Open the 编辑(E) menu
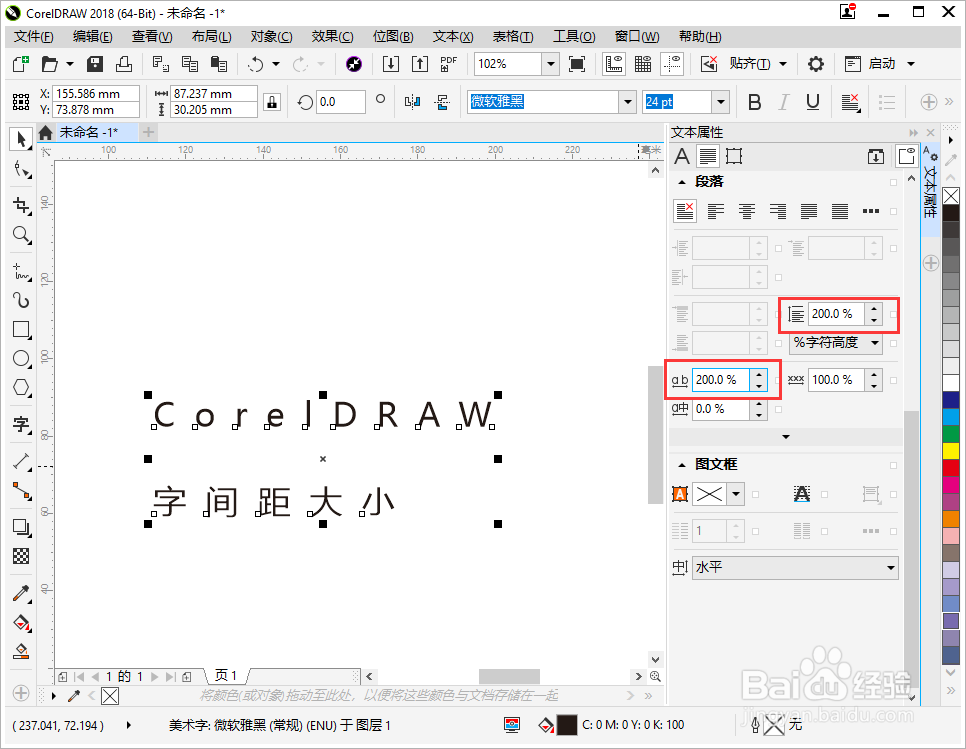Image resolution: width=966 pixels, height=749 pixels. pyautogui.click(x=92, y=36)
